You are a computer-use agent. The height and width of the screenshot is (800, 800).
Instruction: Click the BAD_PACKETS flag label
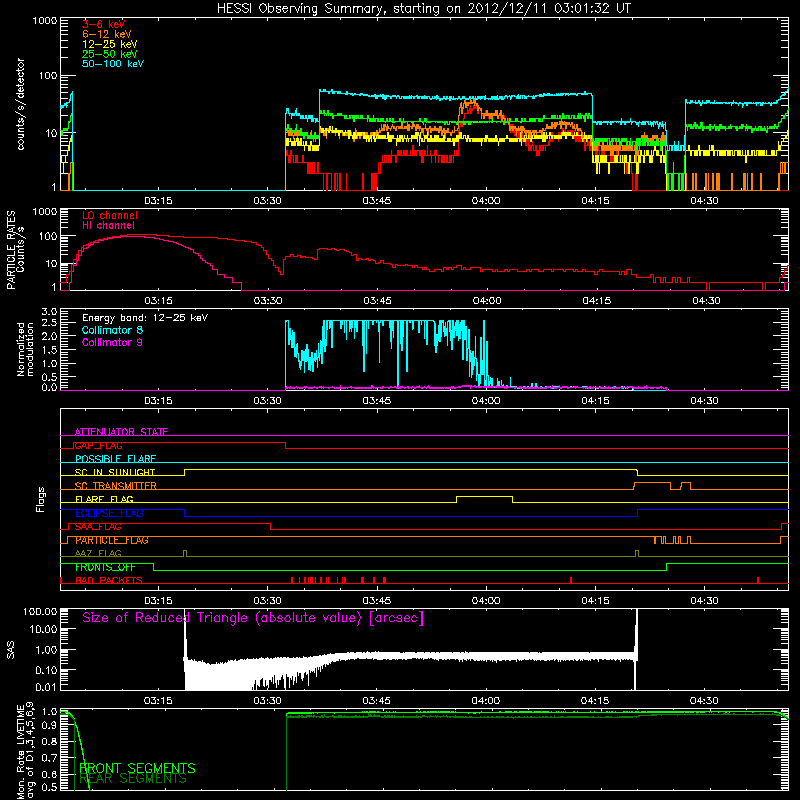109,581
